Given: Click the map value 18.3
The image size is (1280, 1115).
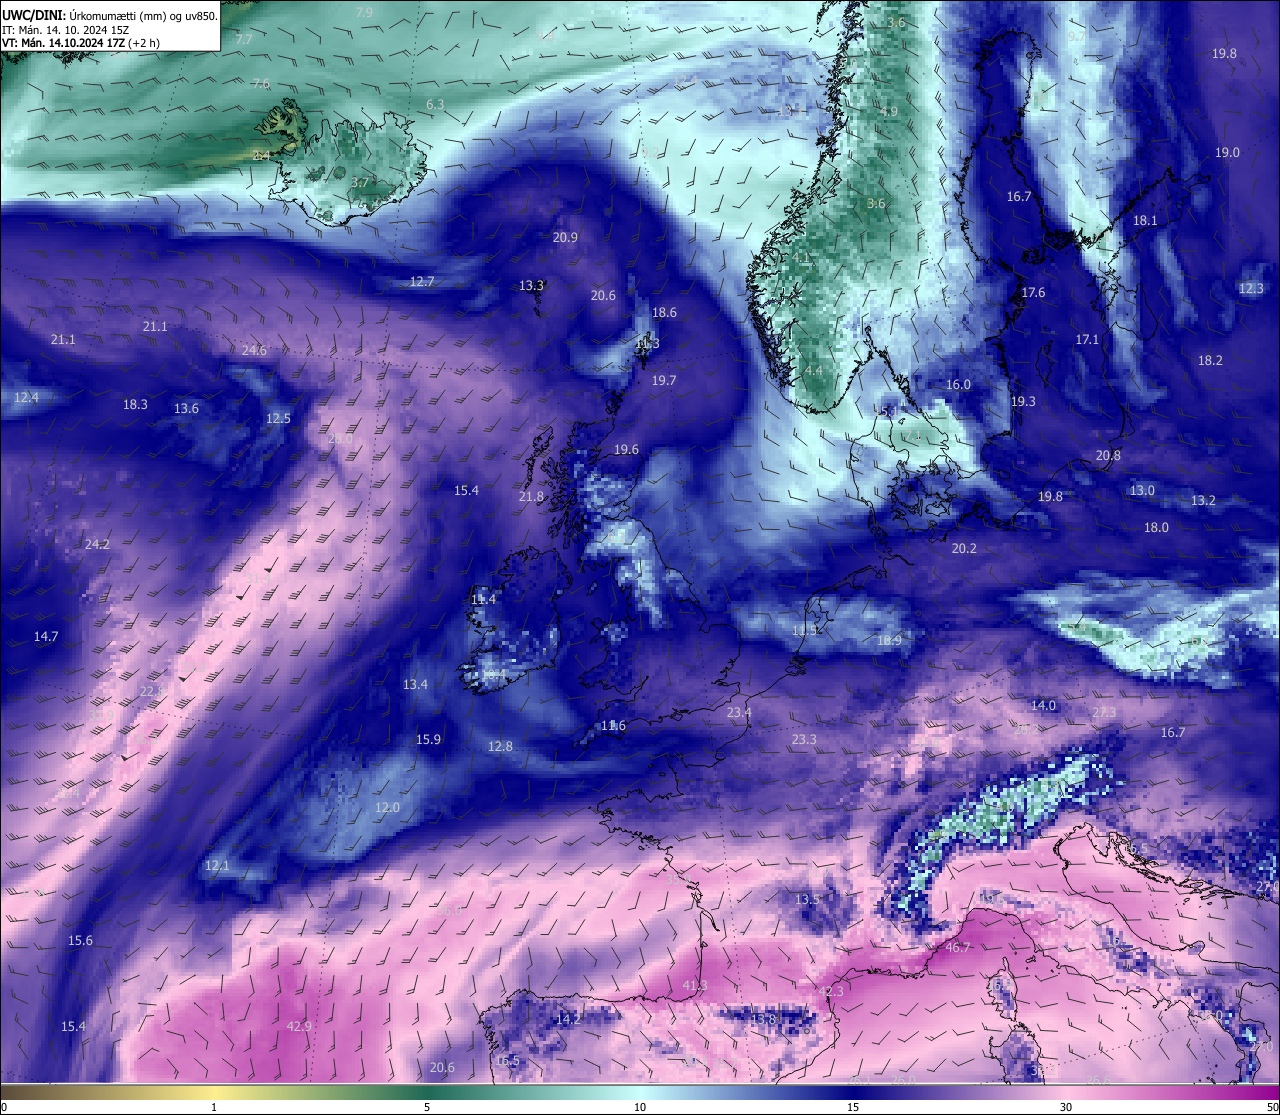Looking at the screenshot, I should (x=135, y=404).
